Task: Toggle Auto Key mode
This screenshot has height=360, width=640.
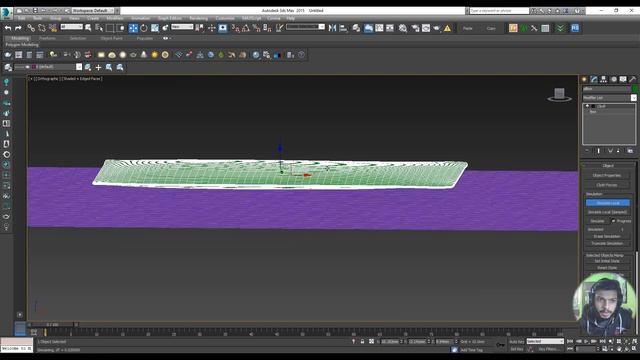Action: click(517, 342)
